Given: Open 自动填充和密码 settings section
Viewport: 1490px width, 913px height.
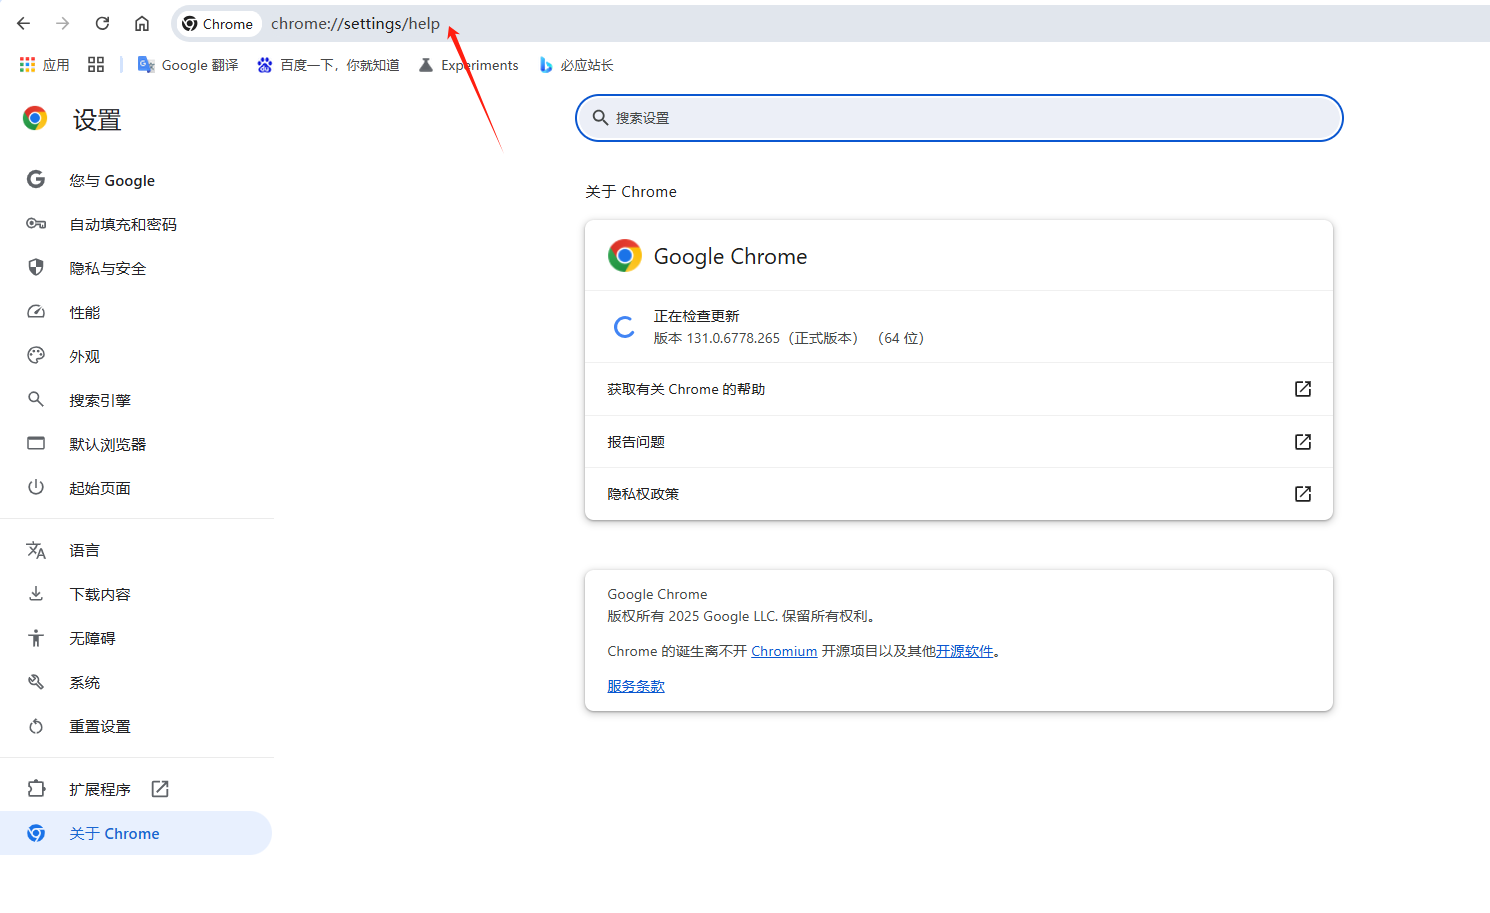Looking at the screenshot, I should point(136,224).
